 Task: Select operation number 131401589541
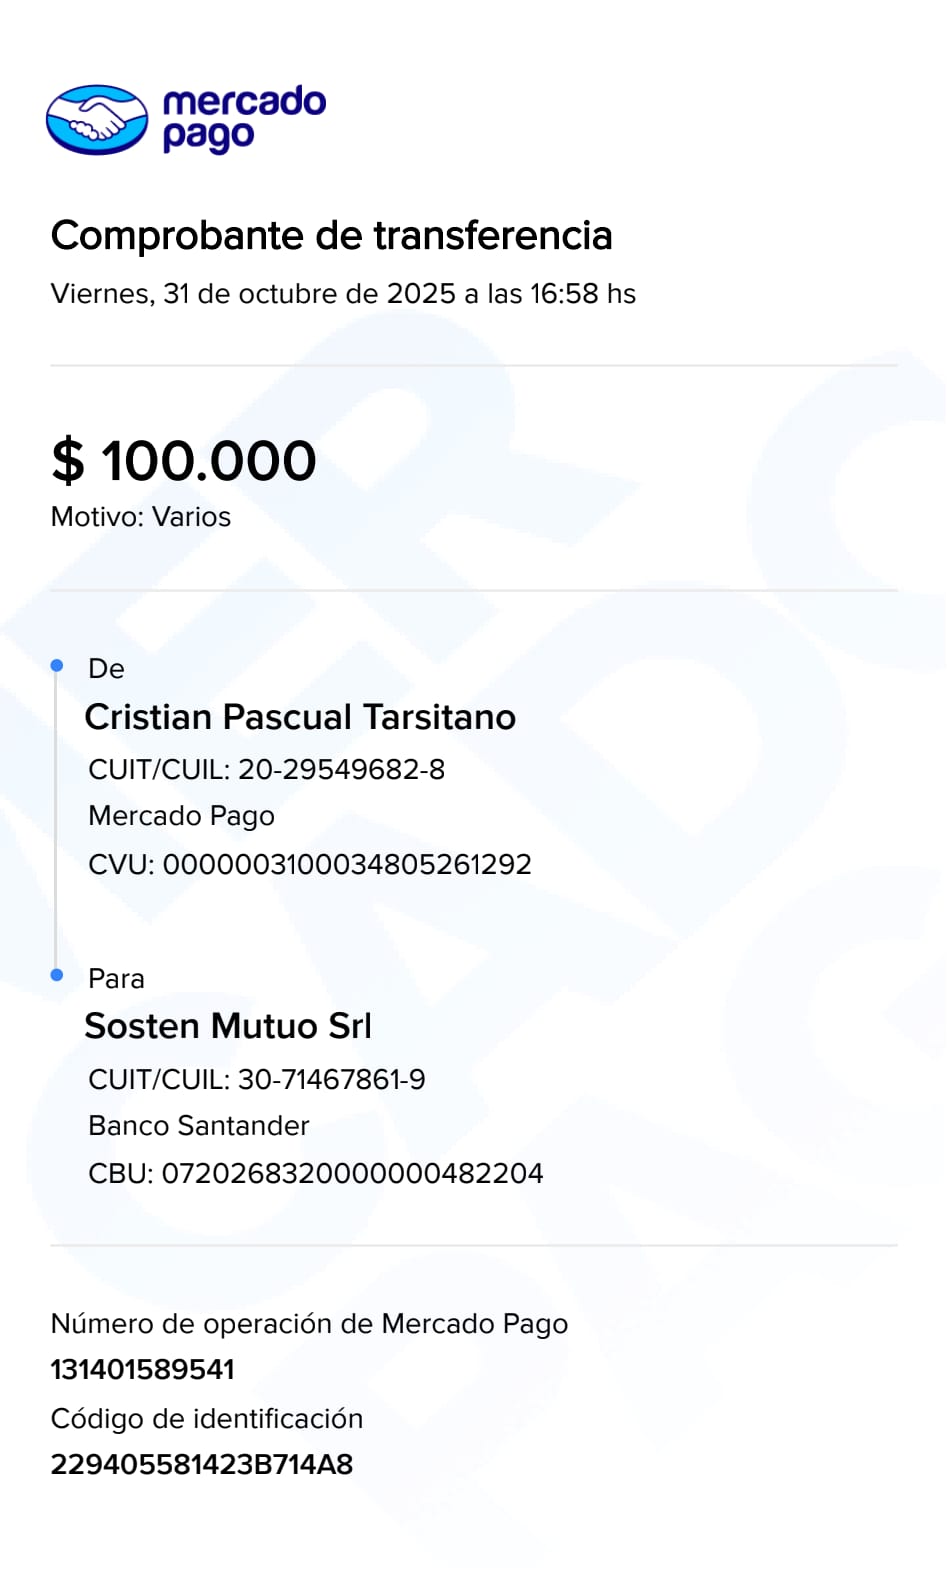click(x=142, y=1370)
